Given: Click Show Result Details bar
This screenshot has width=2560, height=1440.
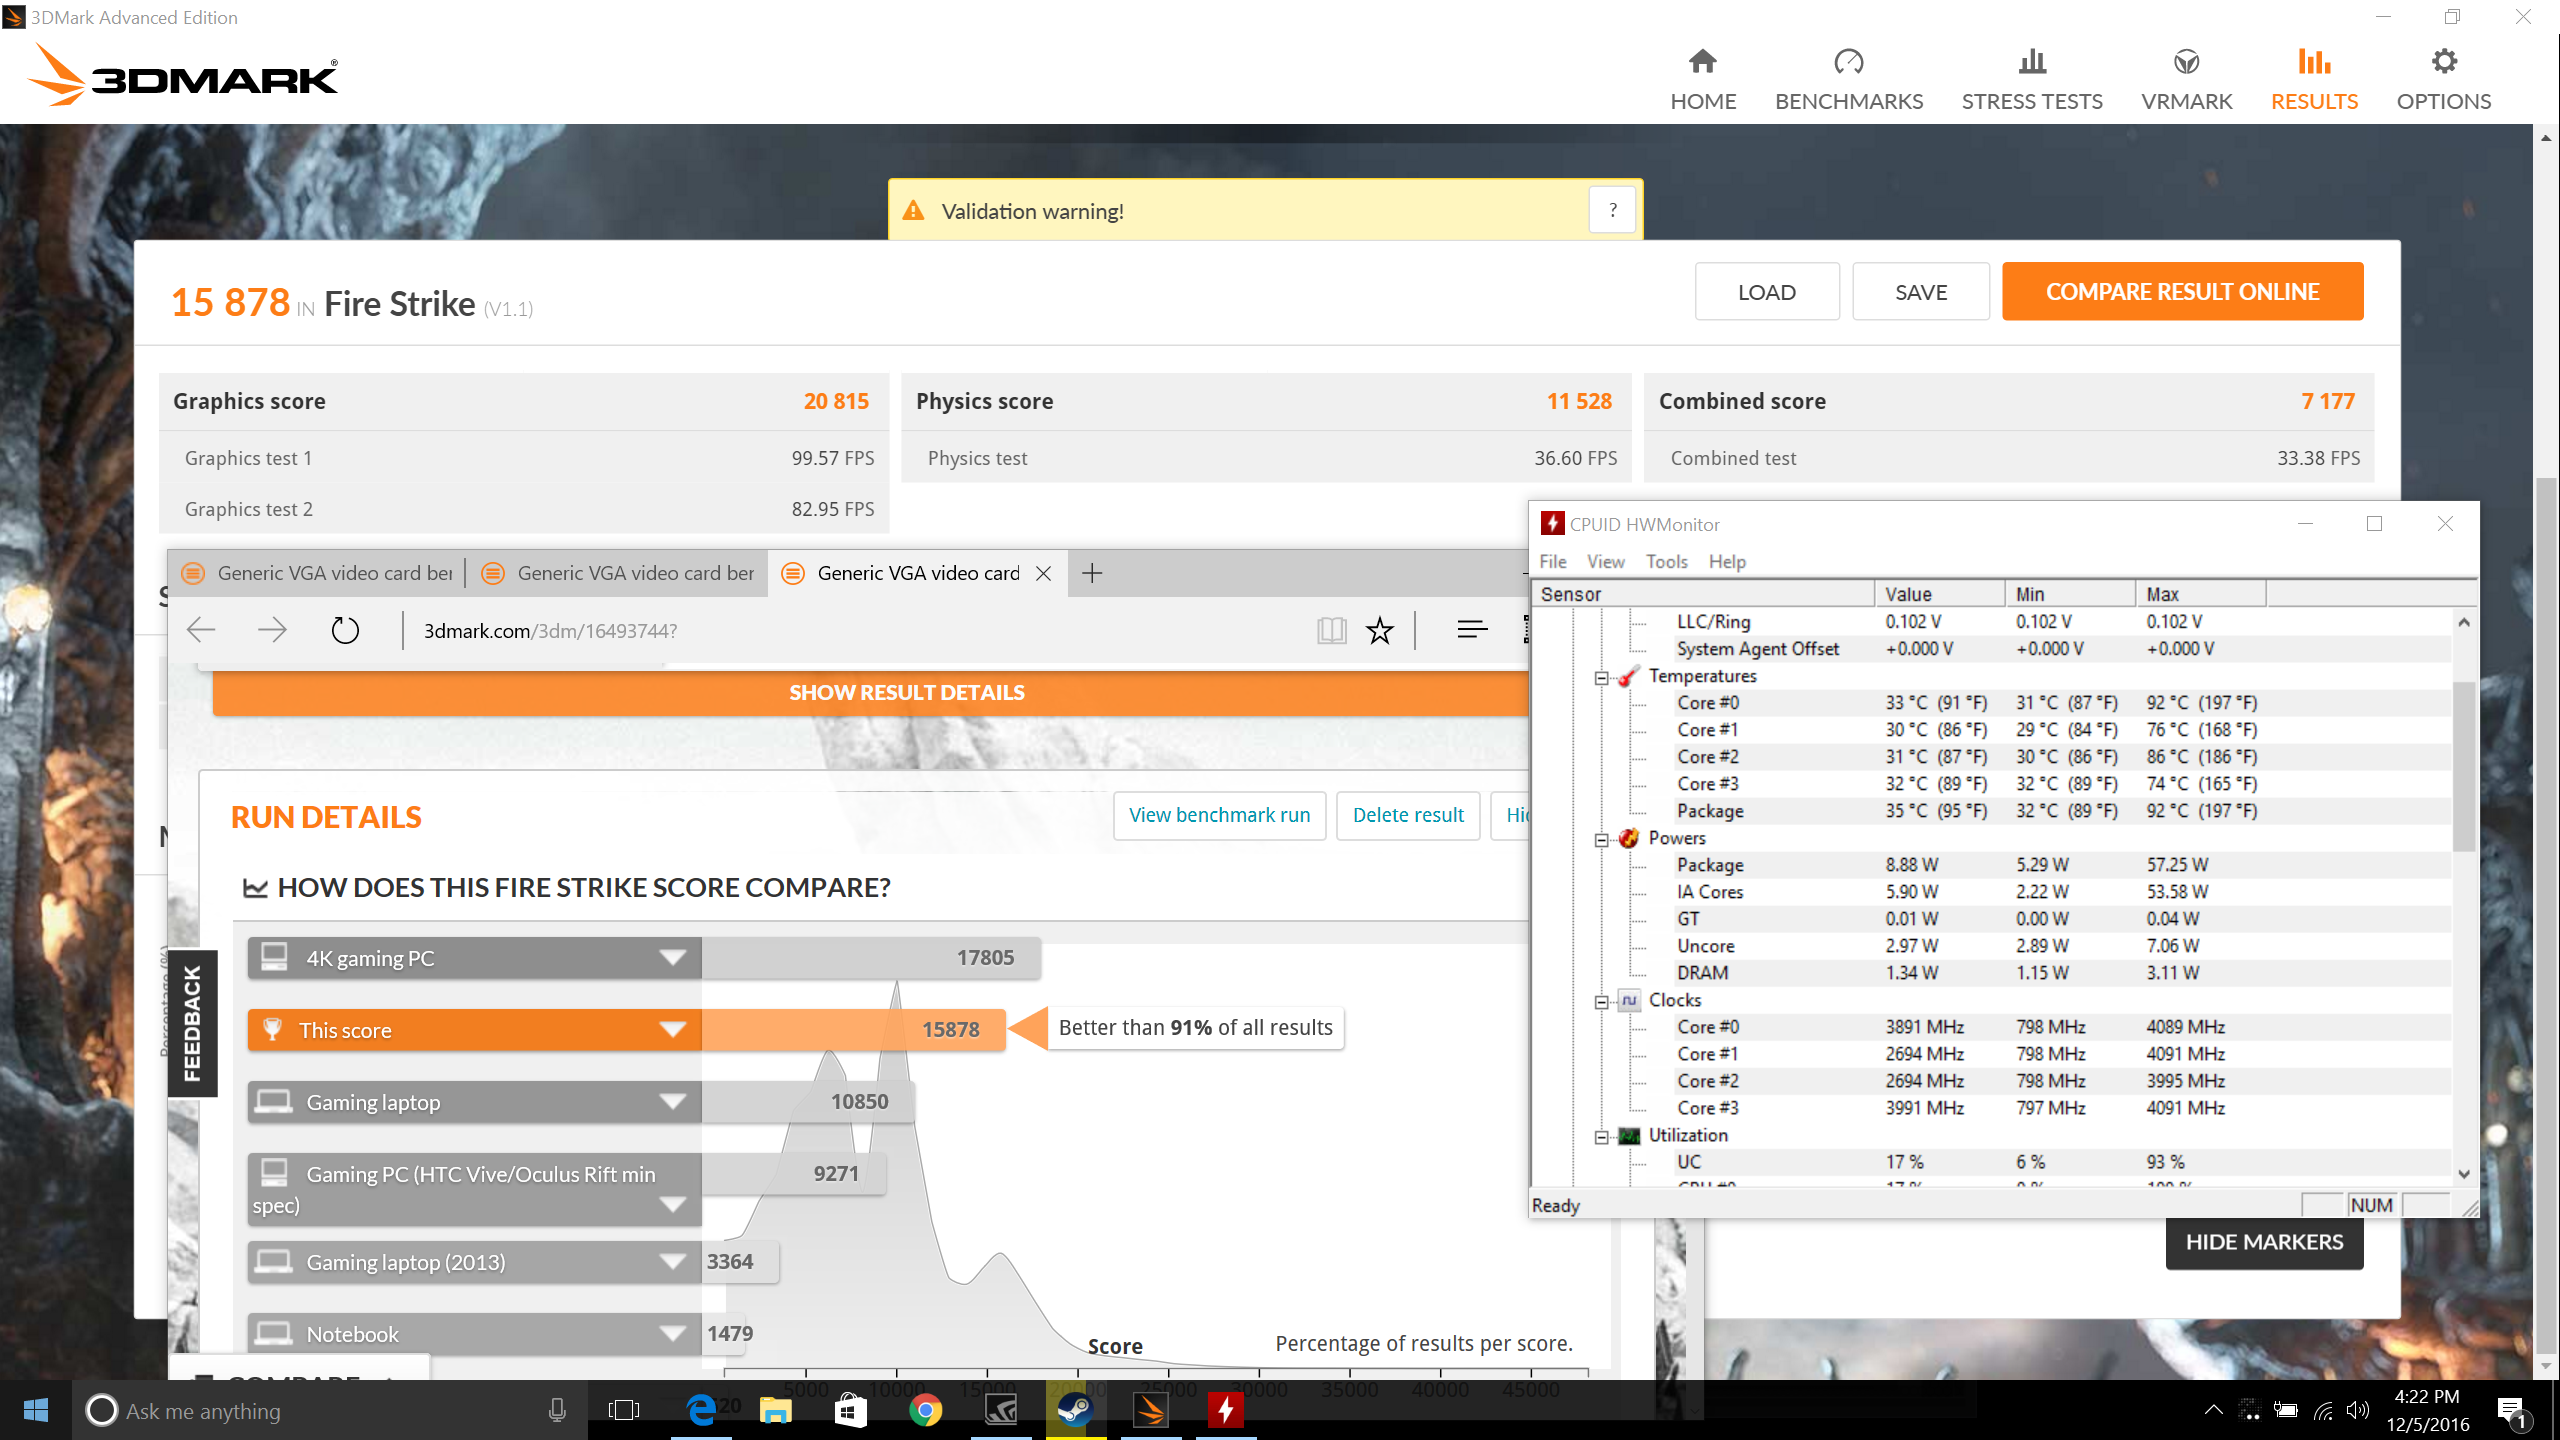Looking at the screenshot, I should 870,692.
